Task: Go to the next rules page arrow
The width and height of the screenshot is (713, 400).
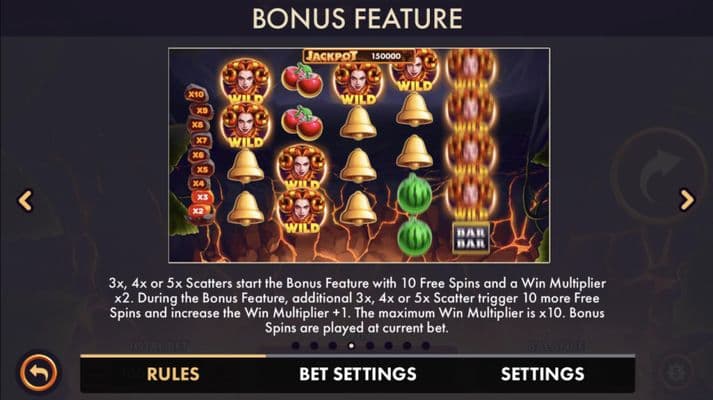Action: click(x=687, y=200)
